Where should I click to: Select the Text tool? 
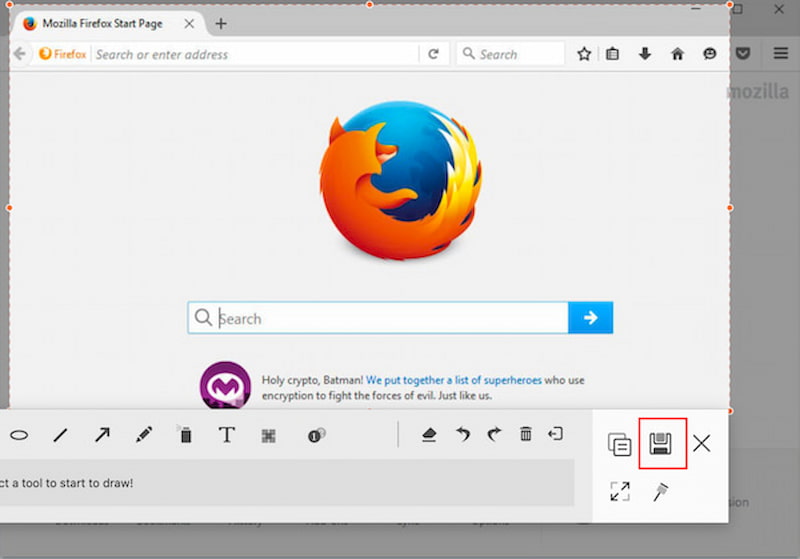[227, 435]
